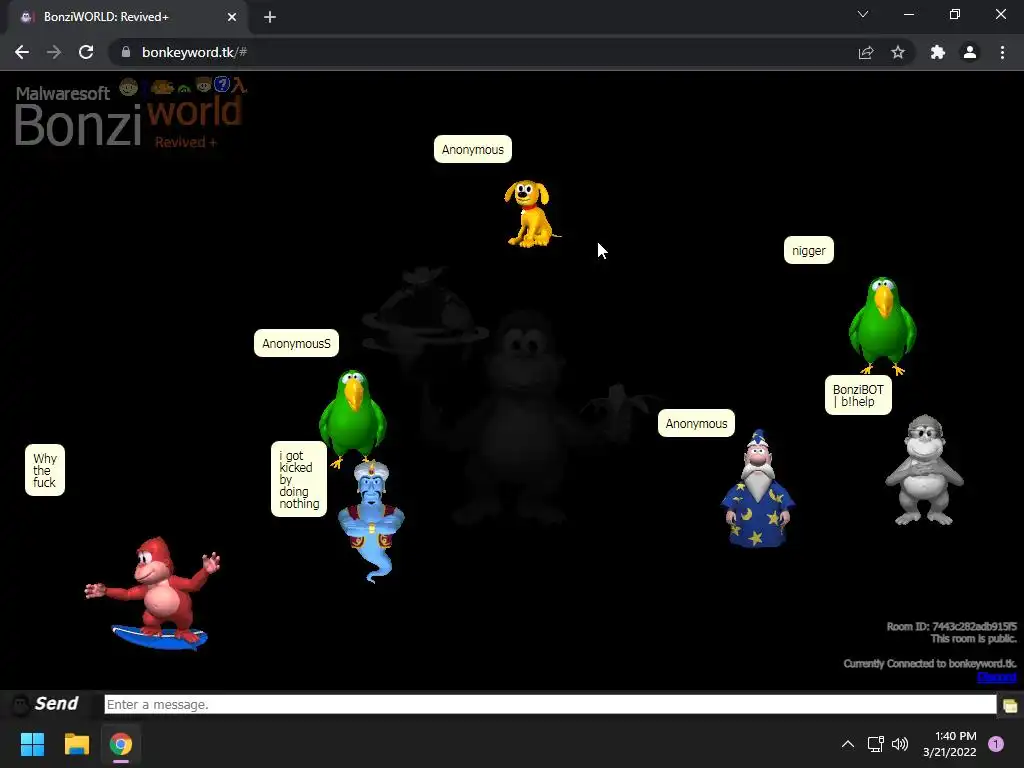Screen dimensions: 1024x768
Task: Click the wizard in the star robe
Action: [758, 488]
